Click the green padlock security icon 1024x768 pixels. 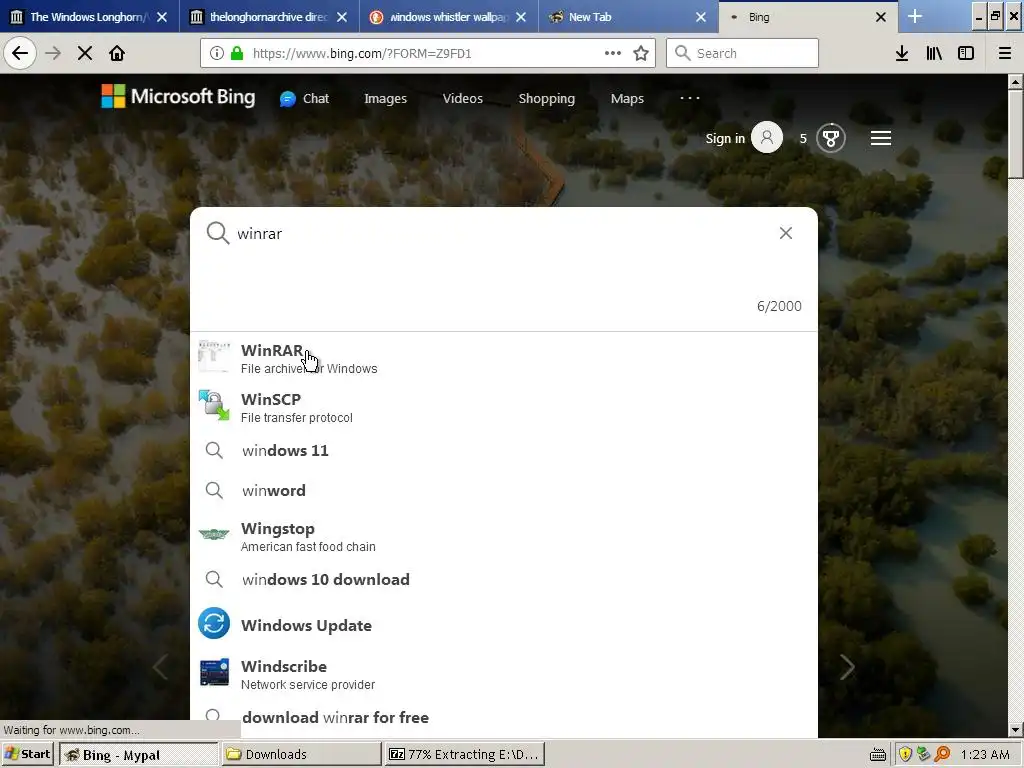(x=237, y=54)
